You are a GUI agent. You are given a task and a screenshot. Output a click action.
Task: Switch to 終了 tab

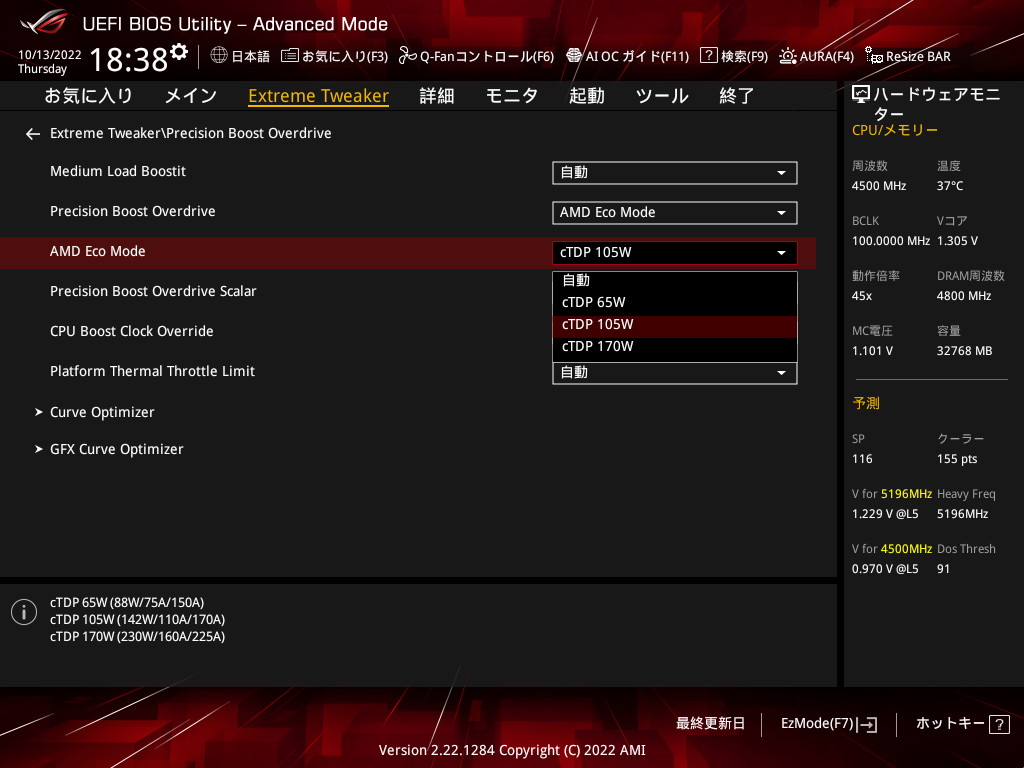click(x=737, y=96)
